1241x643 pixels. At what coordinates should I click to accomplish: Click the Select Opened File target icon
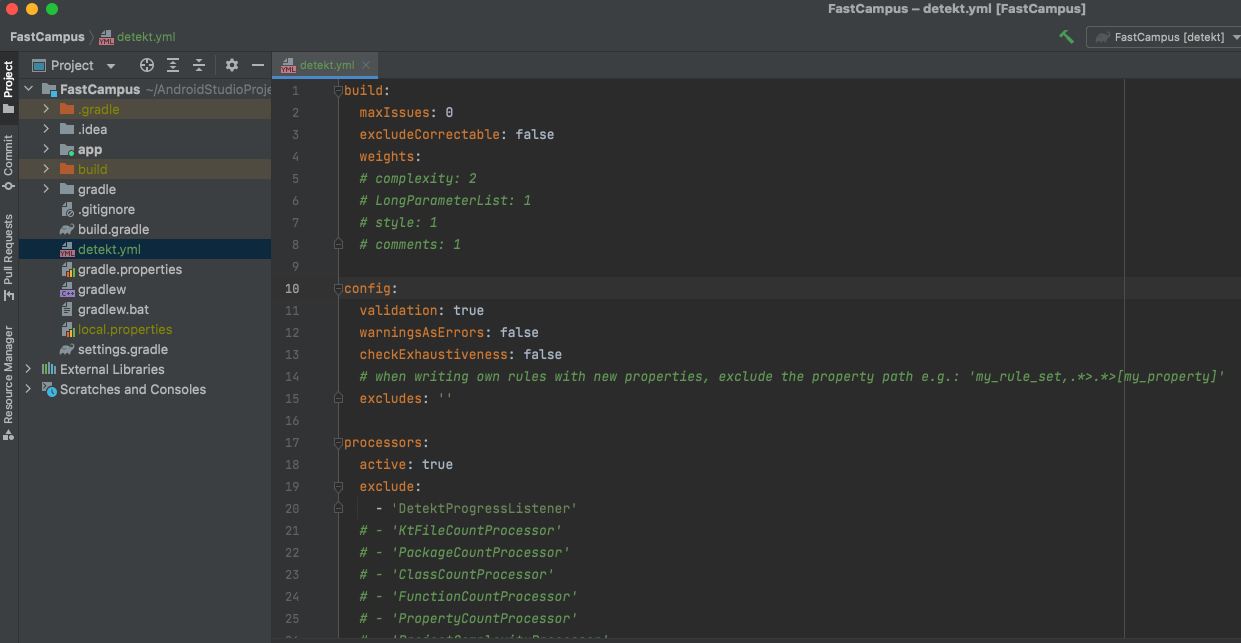click(147, 65)
